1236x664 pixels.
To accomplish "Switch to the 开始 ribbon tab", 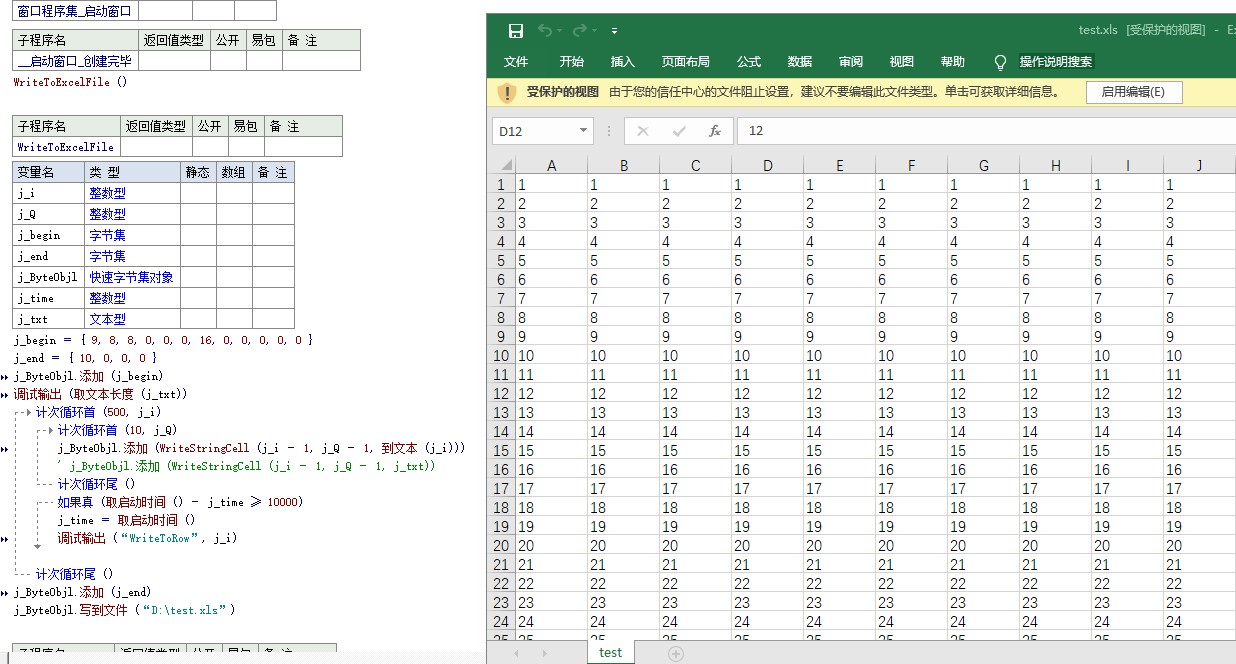I will 572,62.
